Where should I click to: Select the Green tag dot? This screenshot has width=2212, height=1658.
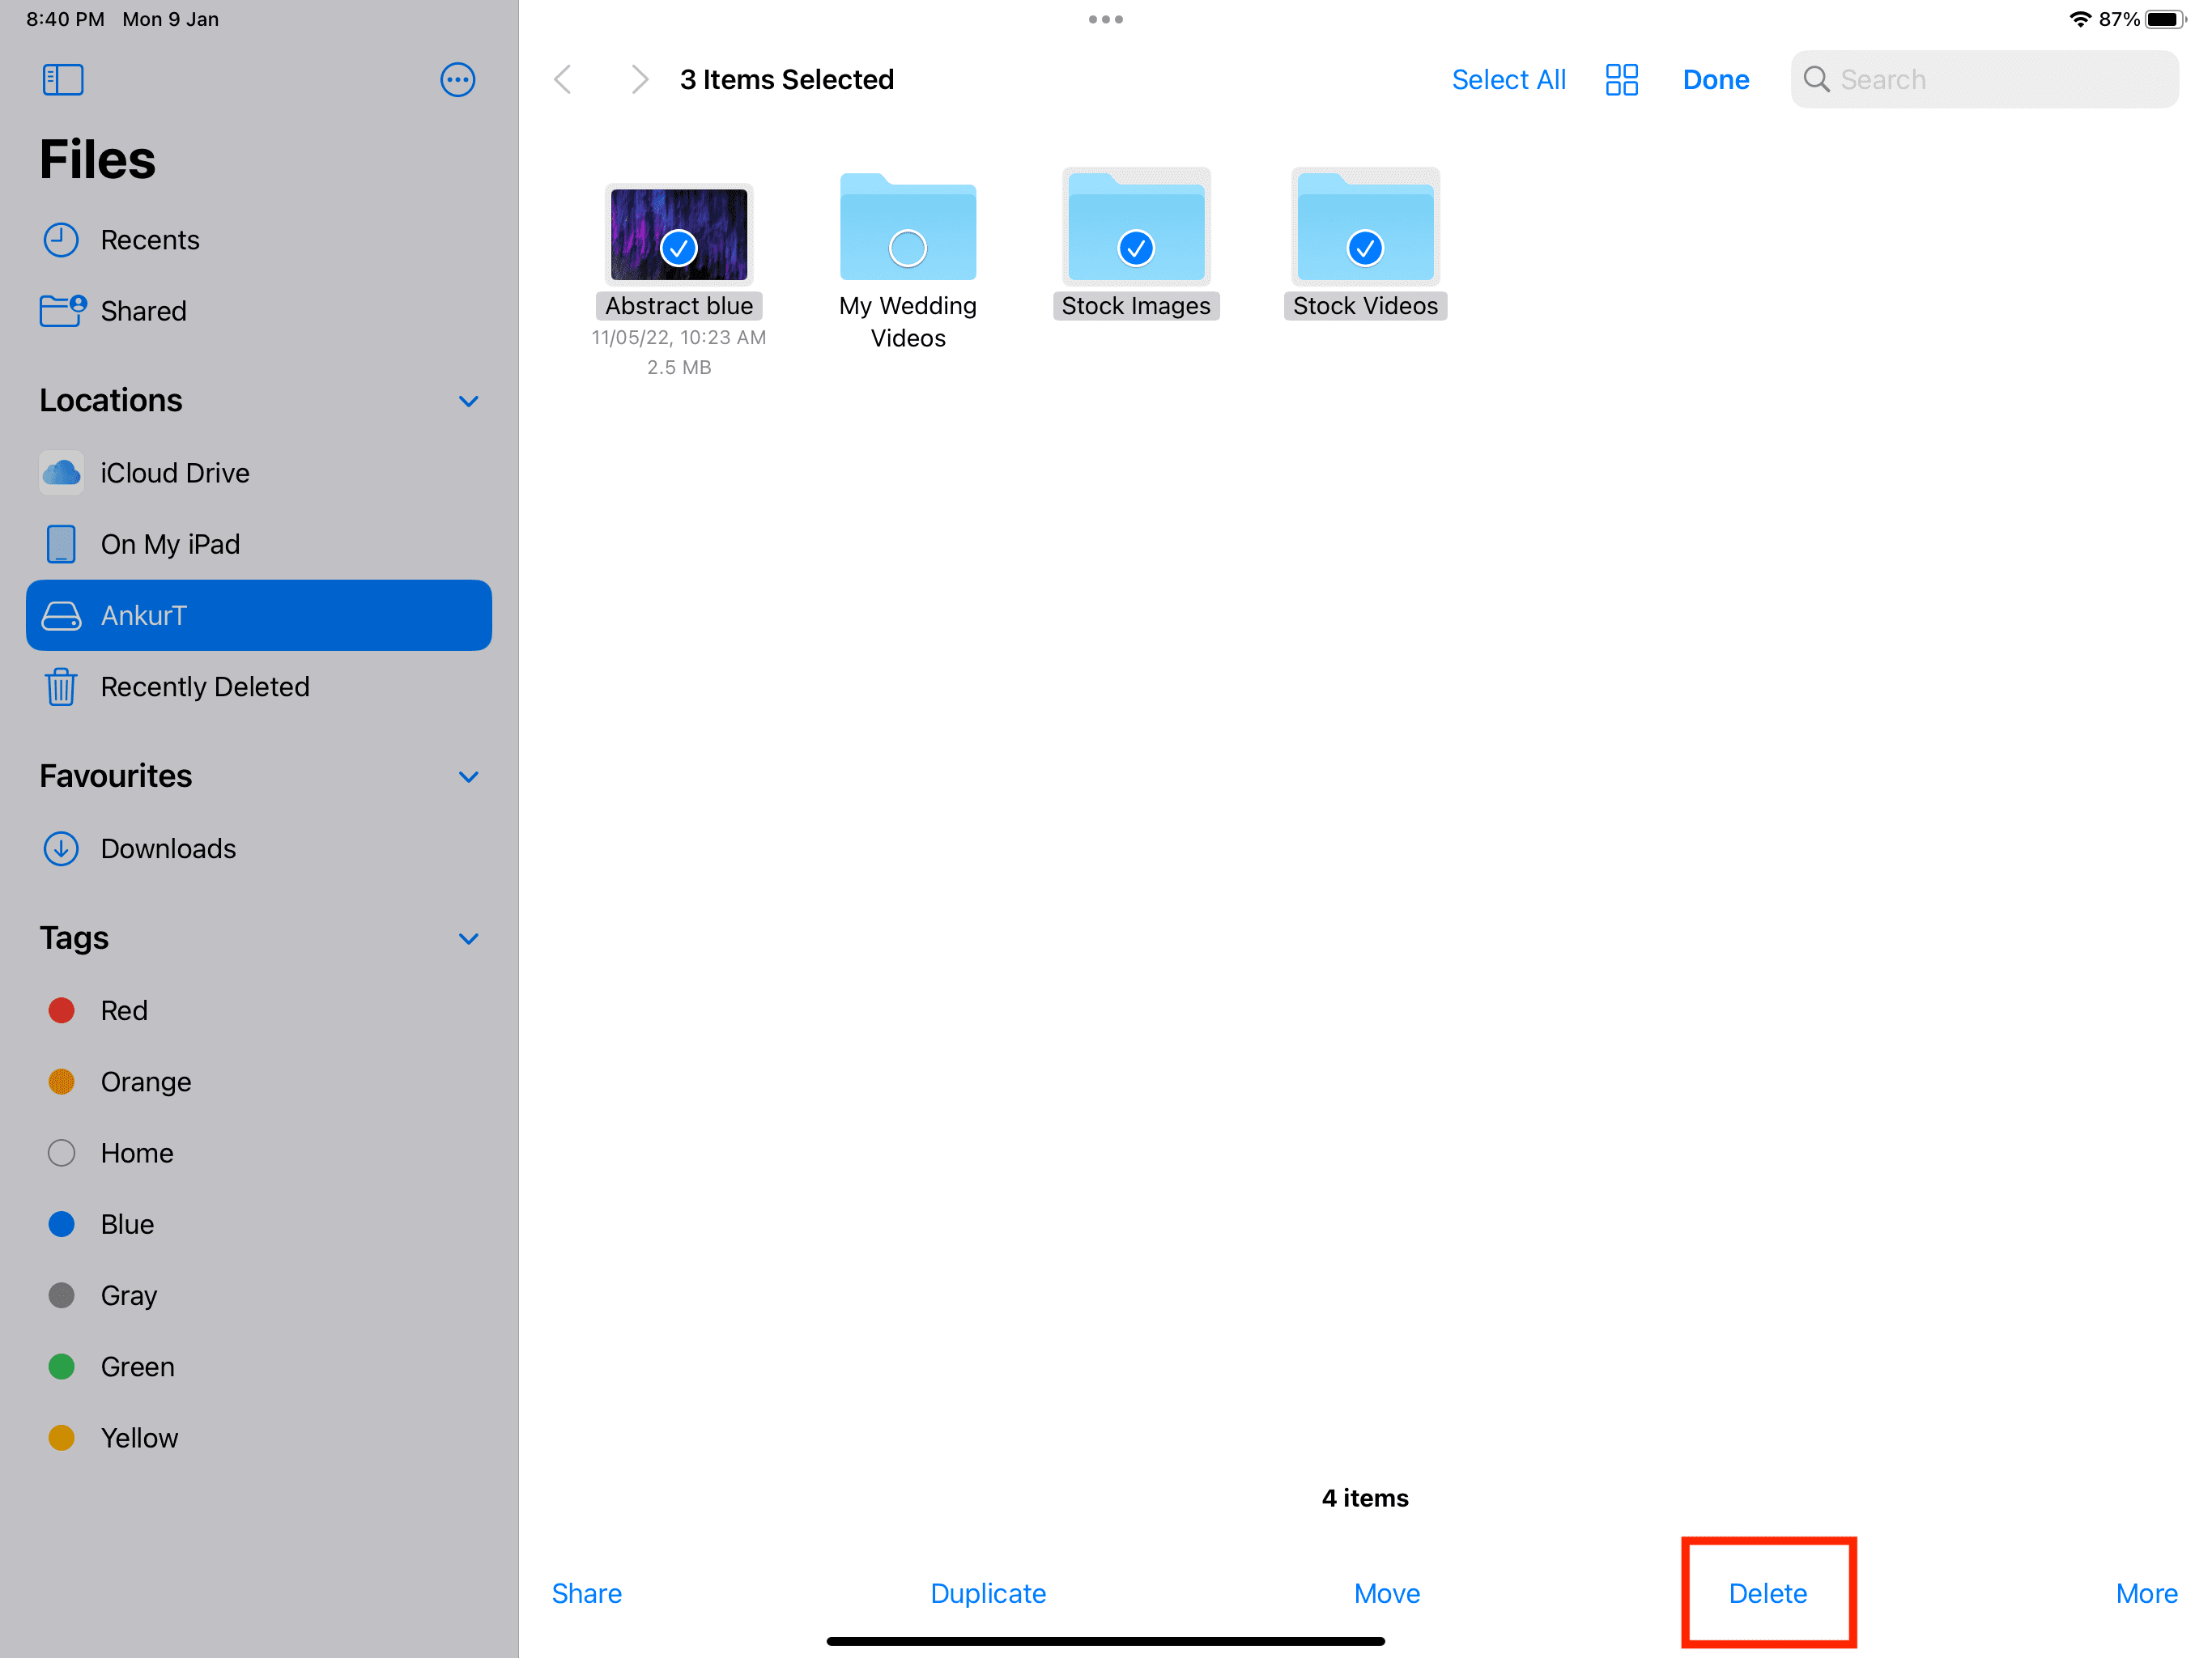click(x=61, y=1366)
